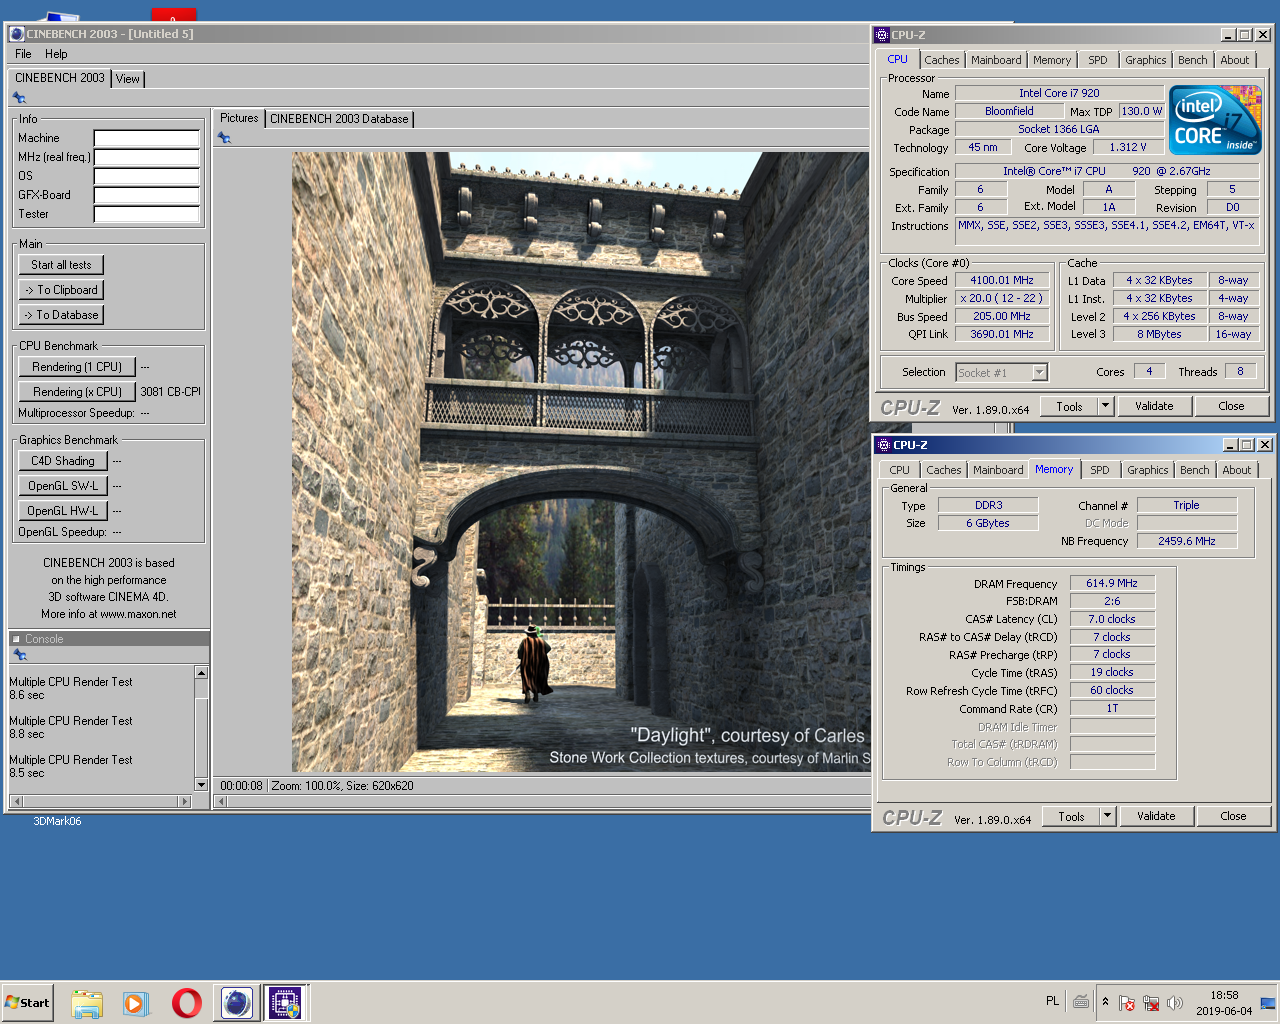Run the Rendering (x CPU) benchmark

pos(77,392)
